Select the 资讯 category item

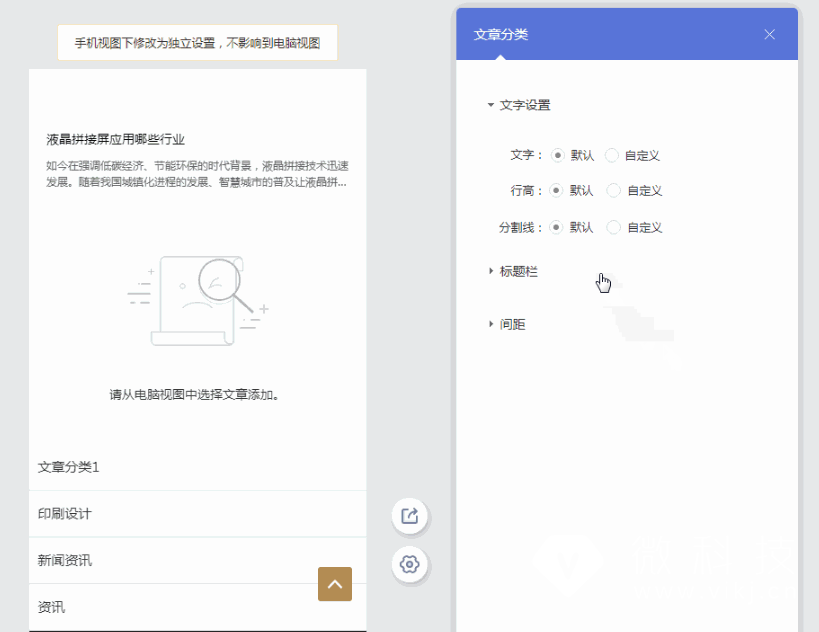(x=52, y=606)
